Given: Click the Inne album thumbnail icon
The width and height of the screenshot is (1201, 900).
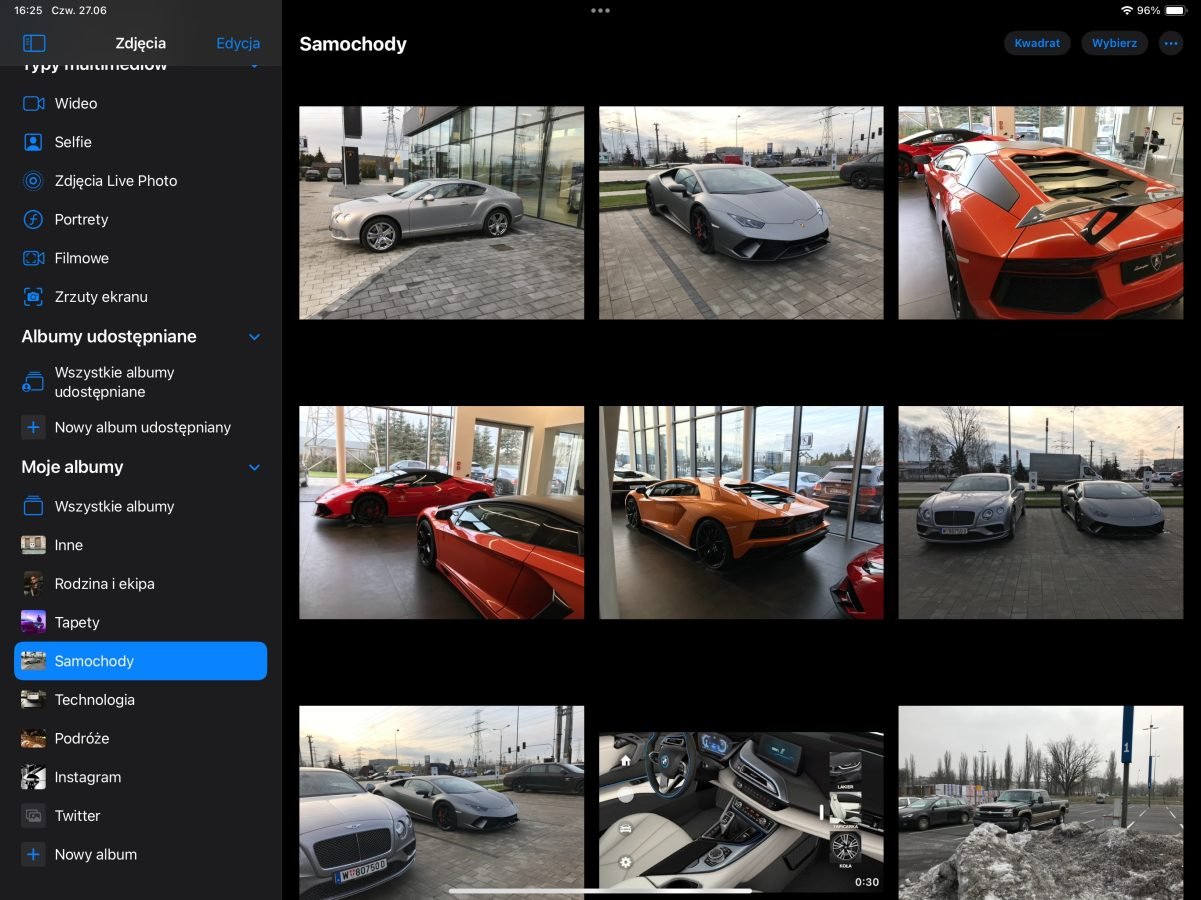Looking at the screenshot, I should 34,545.
